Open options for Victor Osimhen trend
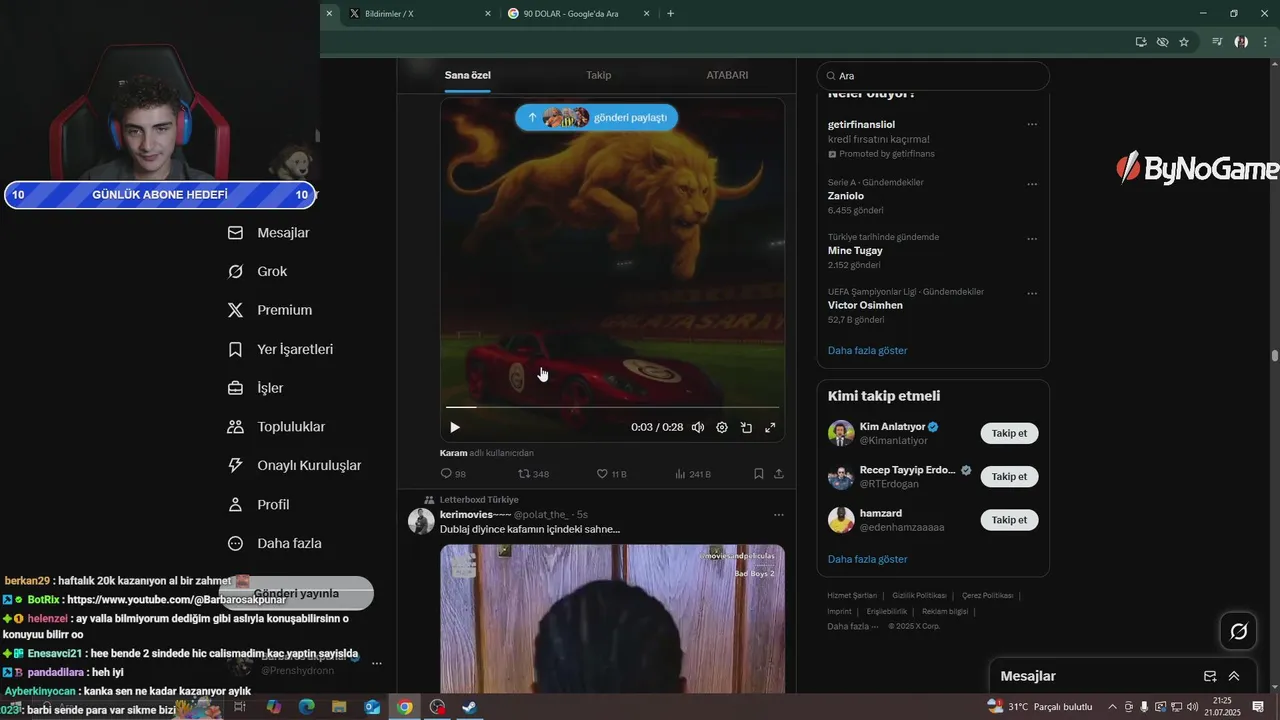This screenshot has height=720, width=1280. [1032, 294]
